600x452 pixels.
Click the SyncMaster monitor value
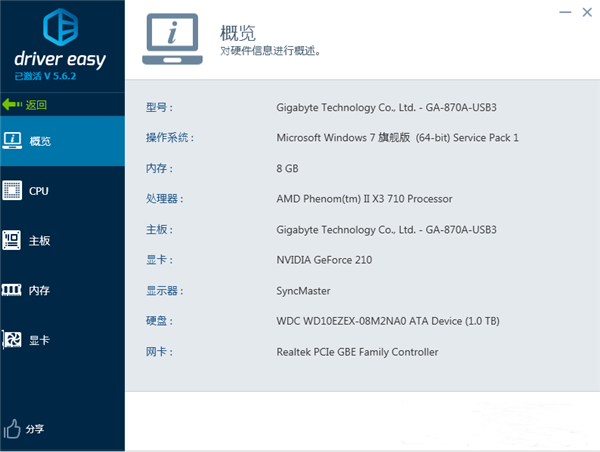(x=303, y=291)
